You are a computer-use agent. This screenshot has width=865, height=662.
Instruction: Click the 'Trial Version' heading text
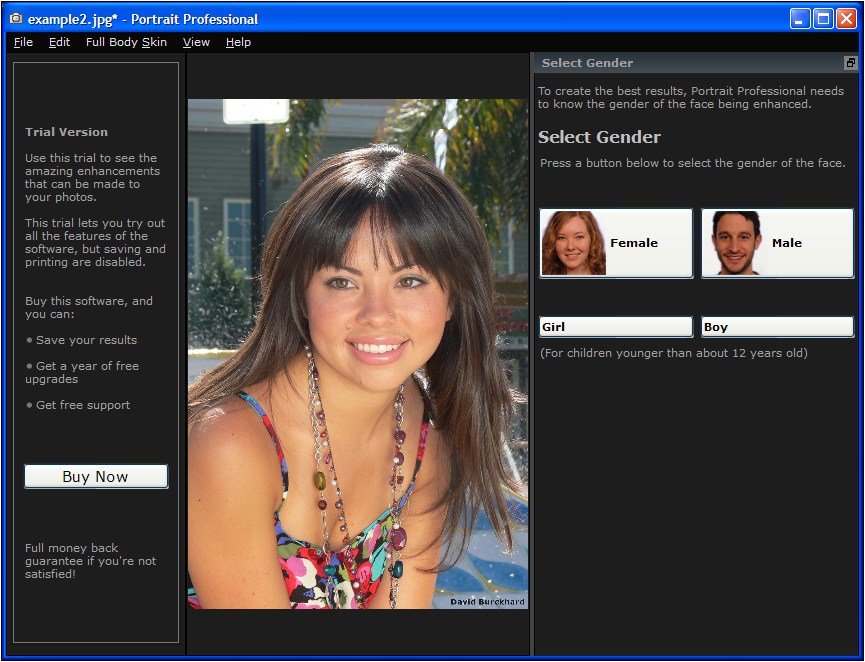point(66,132)
